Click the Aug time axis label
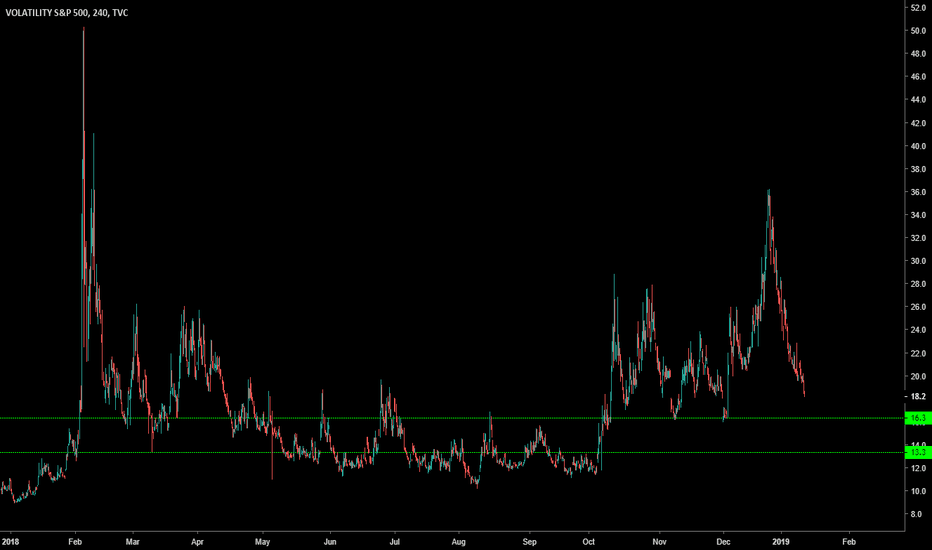This screenshot has height=550, width=932. click(x=458, y=542)
